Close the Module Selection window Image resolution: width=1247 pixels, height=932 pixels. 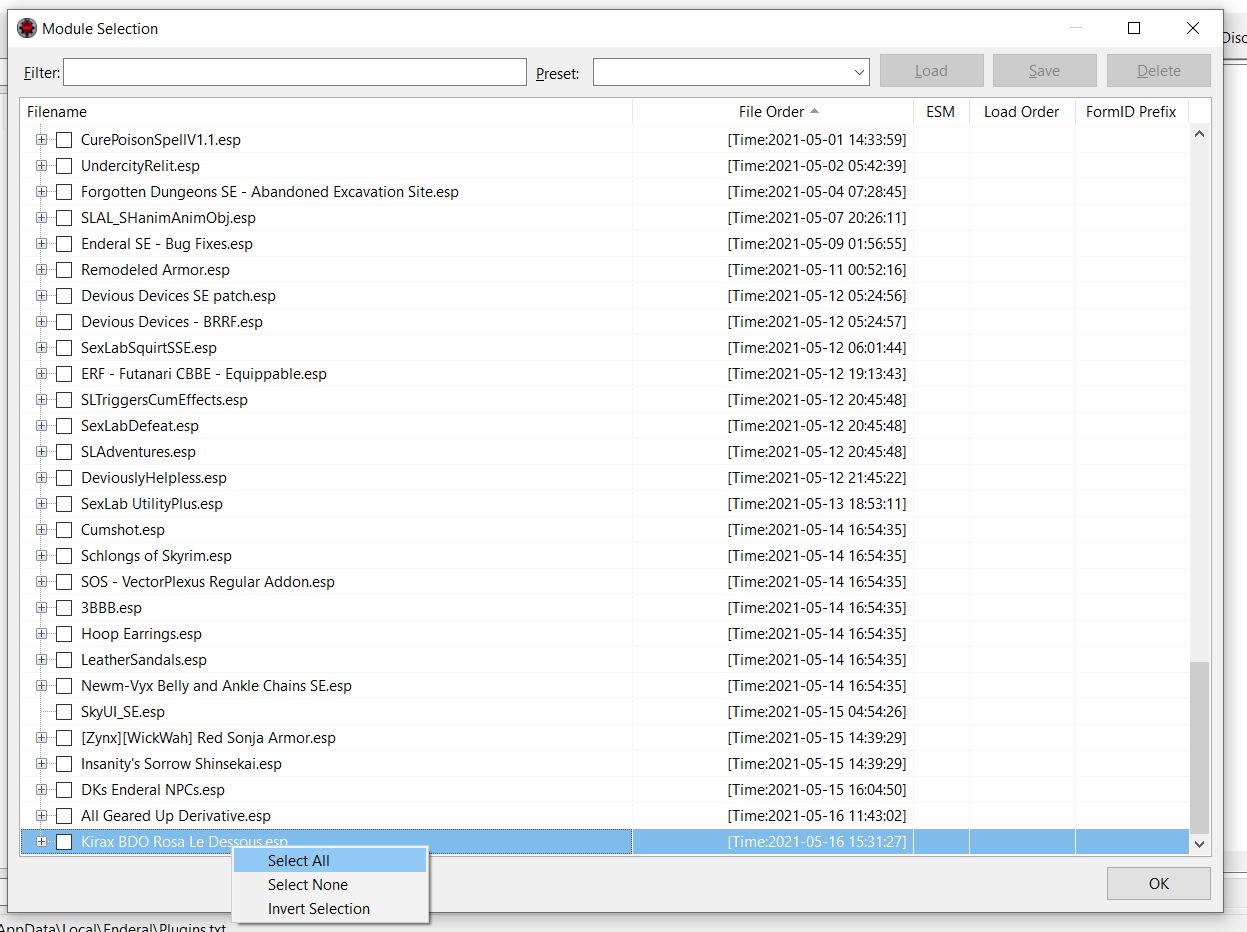(1193, 28)
